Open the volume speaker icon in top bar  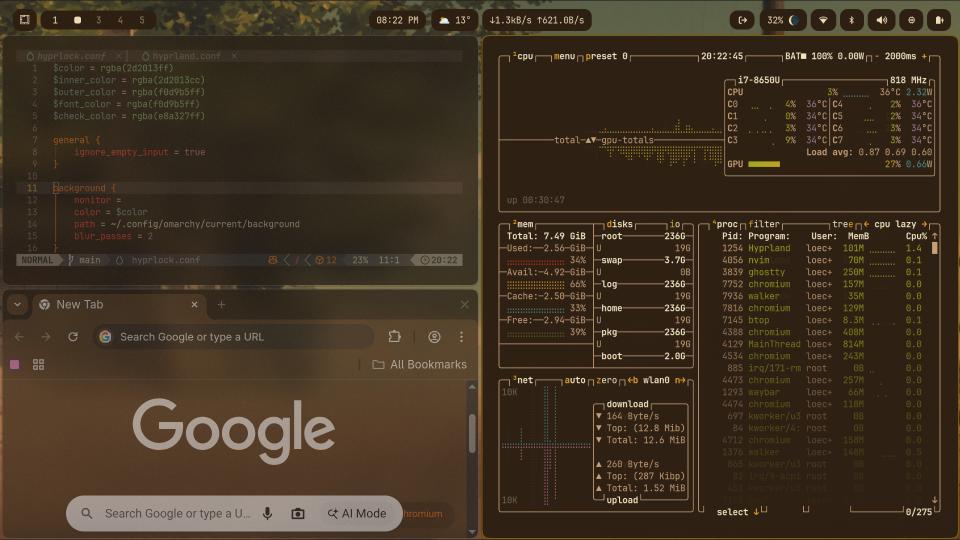point(881,20)
